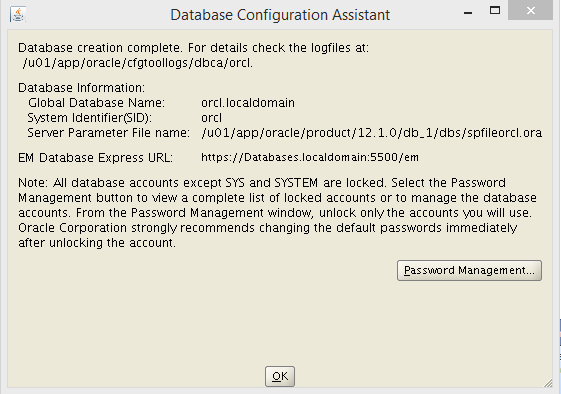The image size is (561, 394).
Task: Click the 'System Identifier(SID):' label
Action: tap(89, 118)
